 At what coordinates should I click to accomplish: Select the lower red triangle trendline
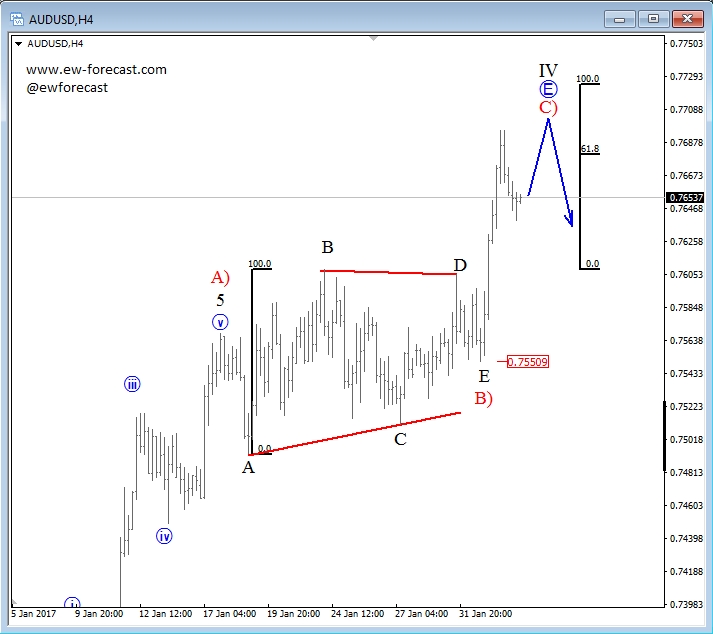355,434
